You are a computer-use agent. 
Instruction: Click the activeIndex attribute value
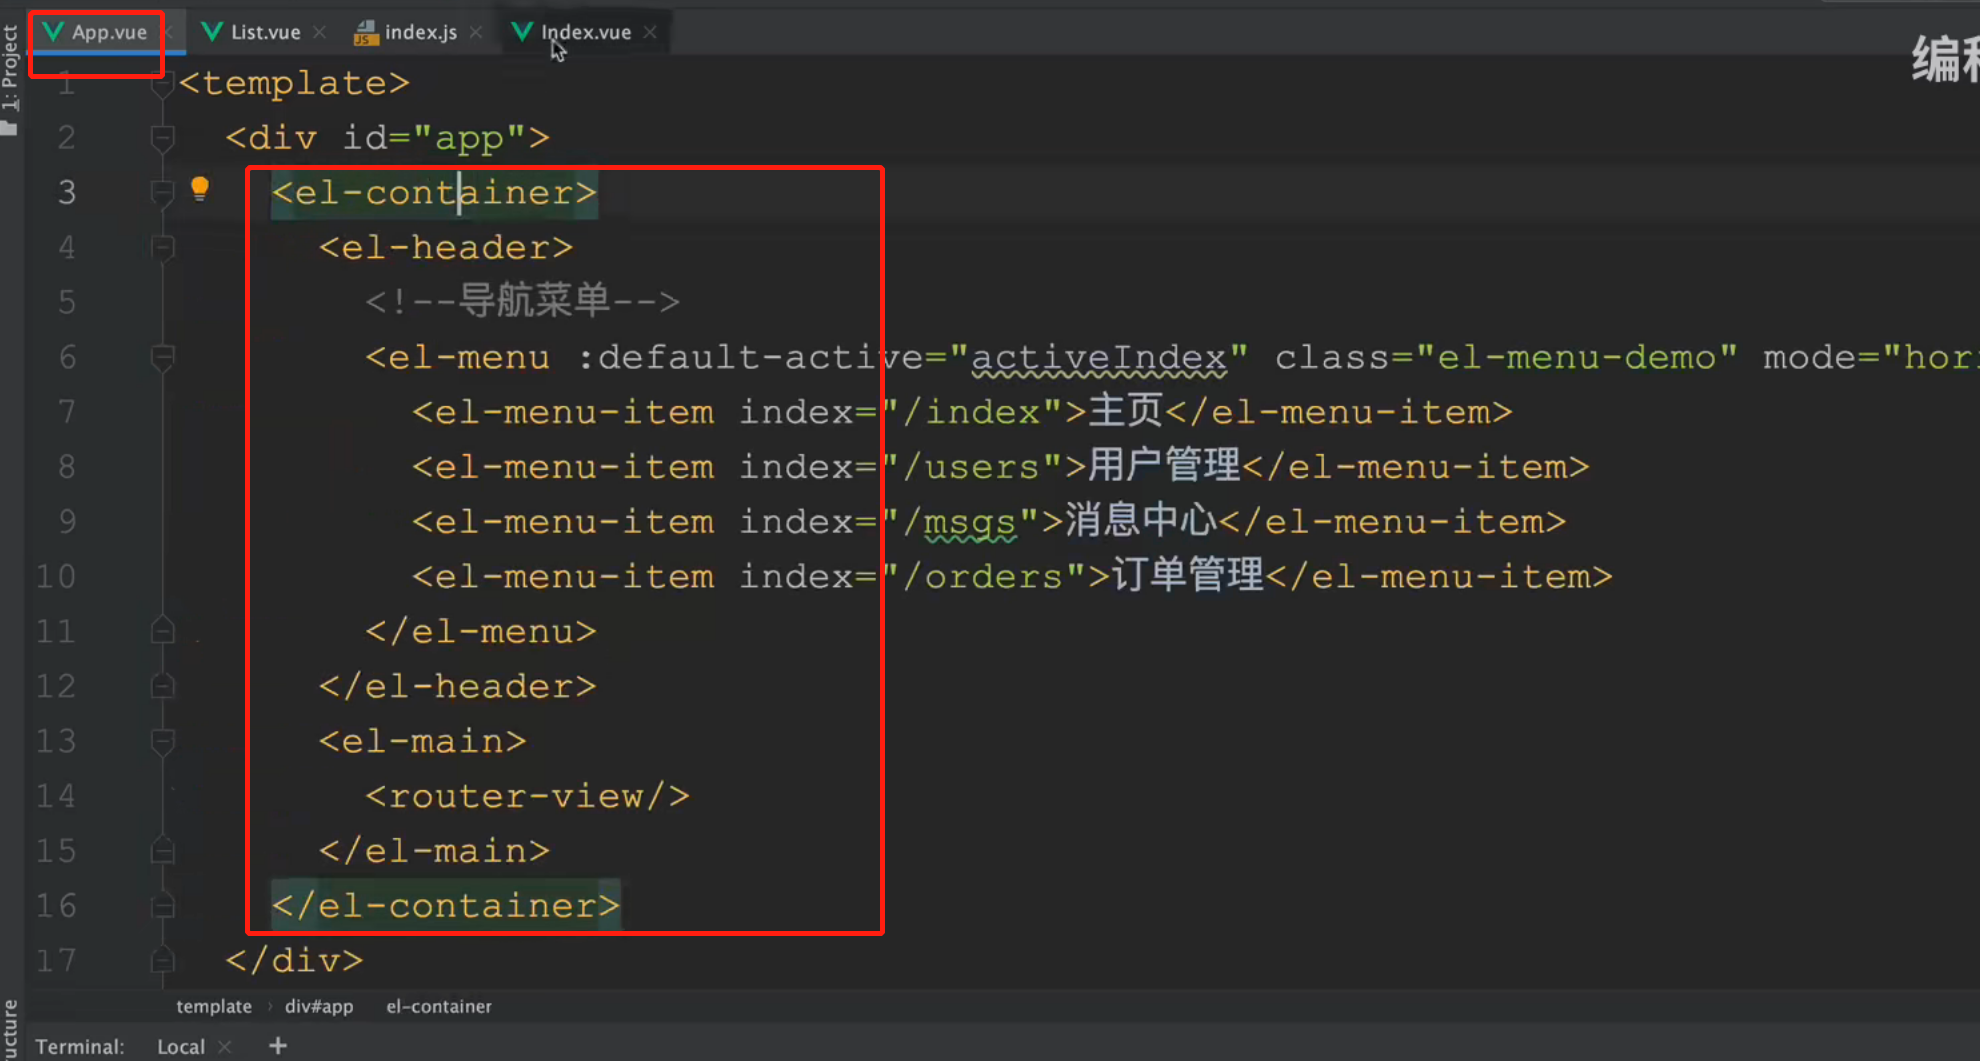point(1098,357)
